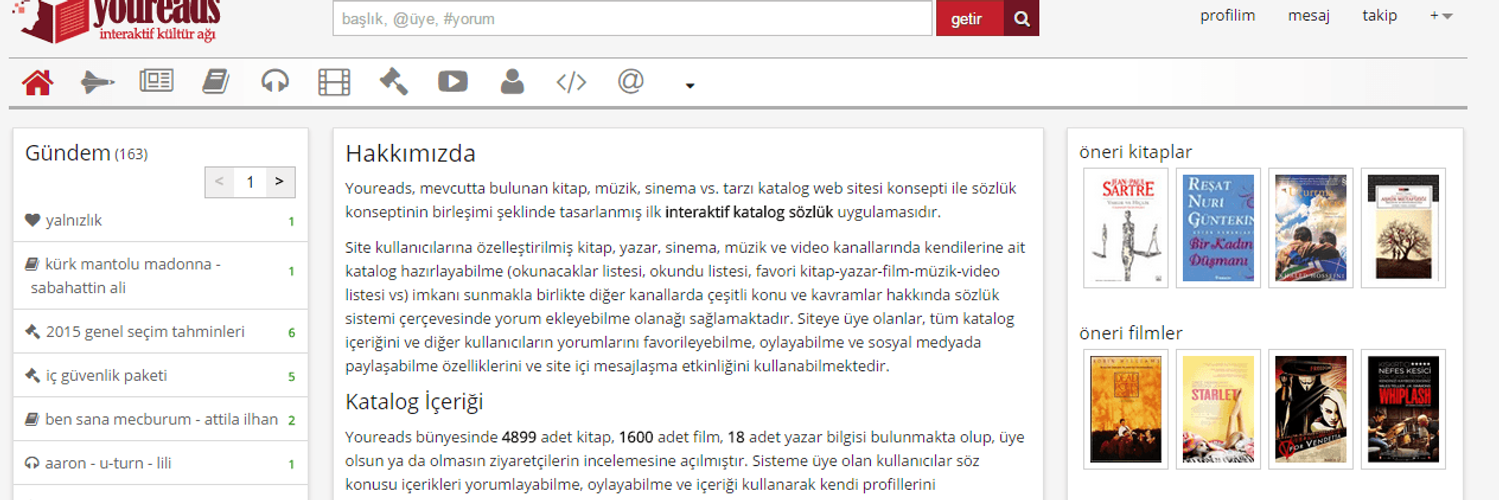Open the film strip cinema channel icon
The image size is (1499, 500).
pos(334,81)
